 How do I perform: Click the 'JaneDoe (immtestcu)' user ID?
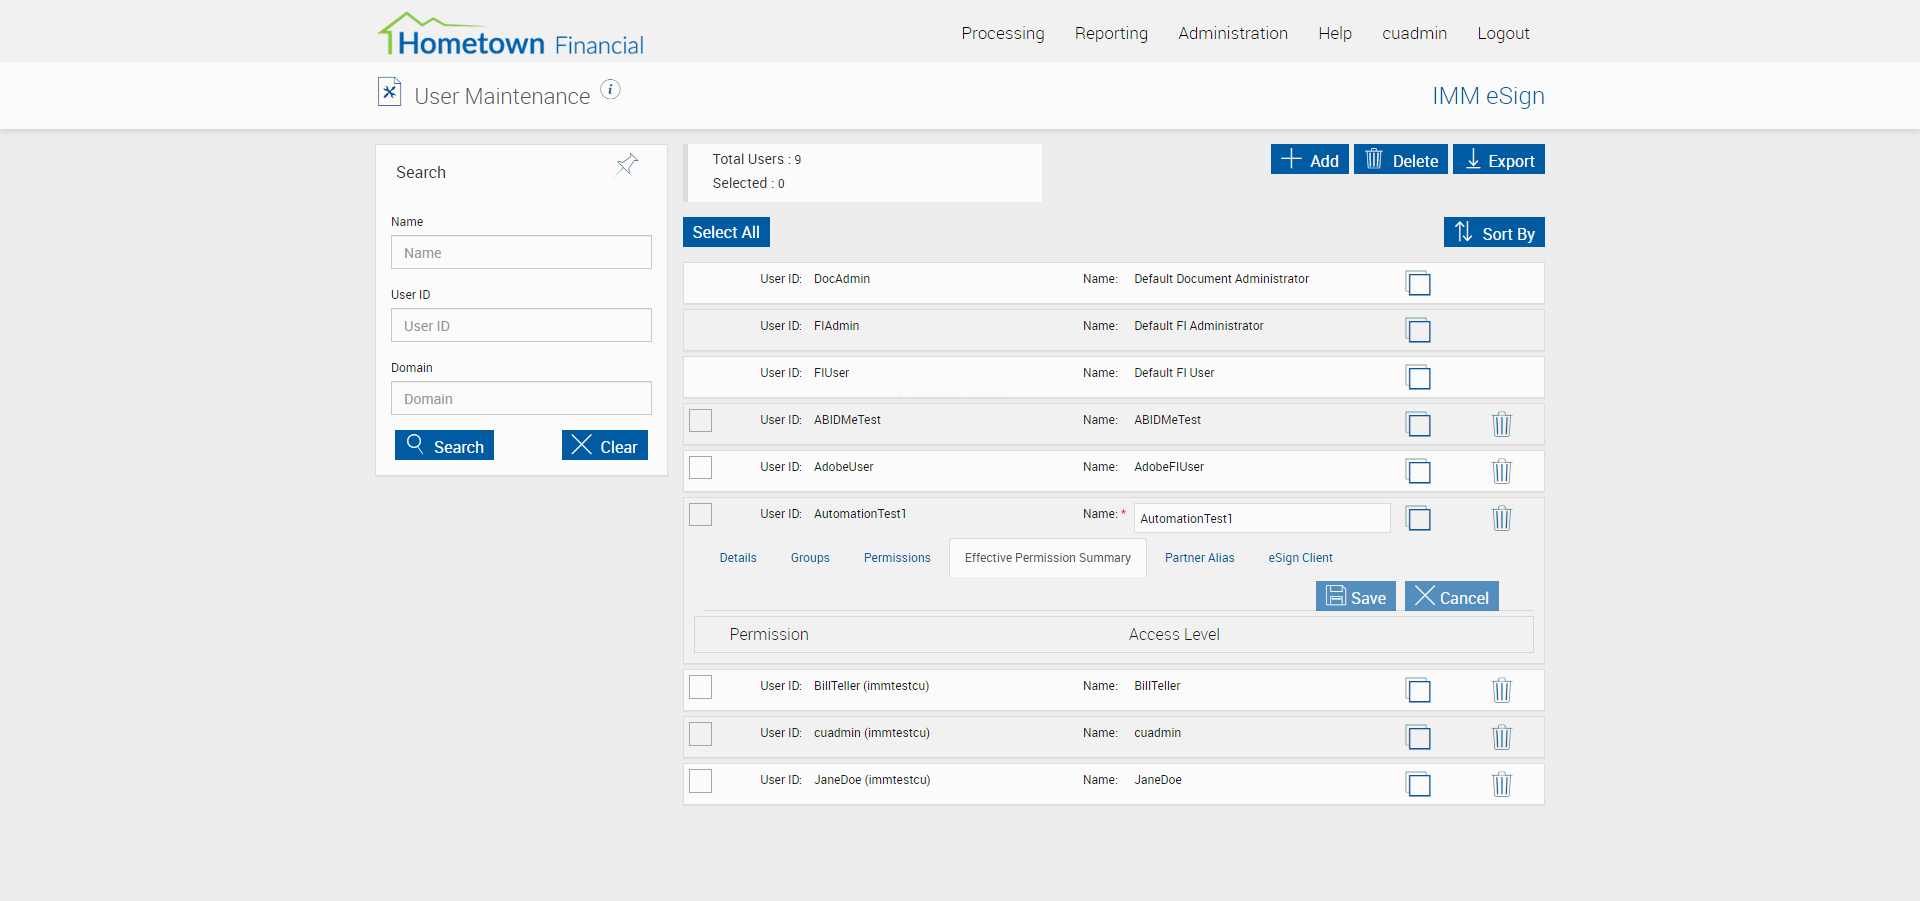pos(872,780)
